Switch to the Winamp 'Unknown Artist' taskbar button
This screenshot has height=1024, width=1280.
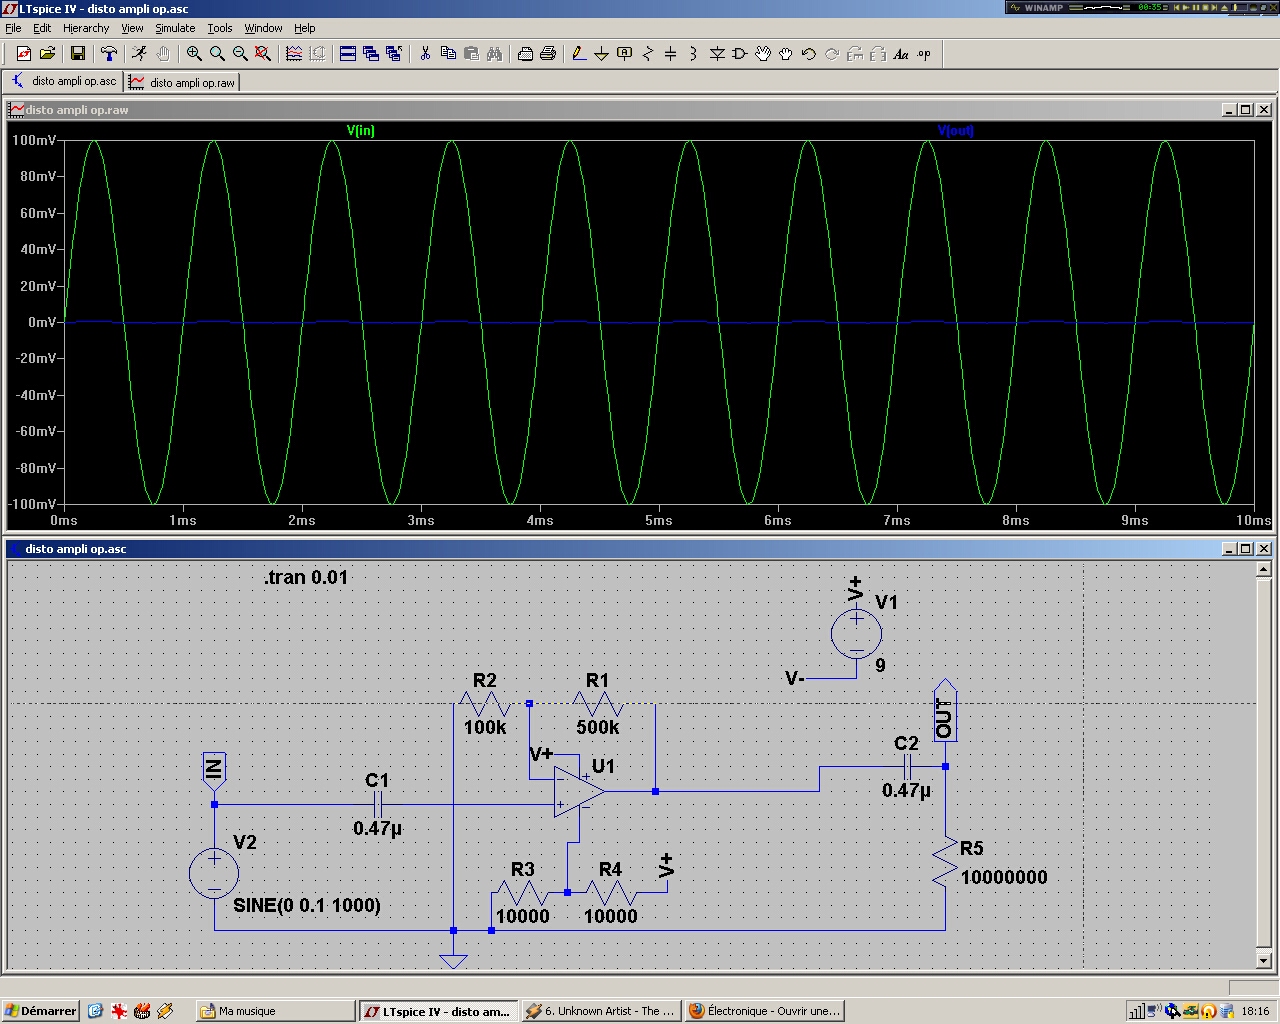pos(601,1011)
